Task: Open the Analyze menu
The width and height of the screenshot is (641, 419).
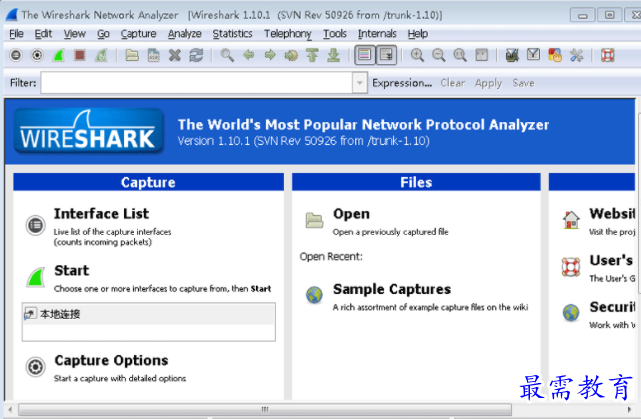Action: tap(184, 34)
